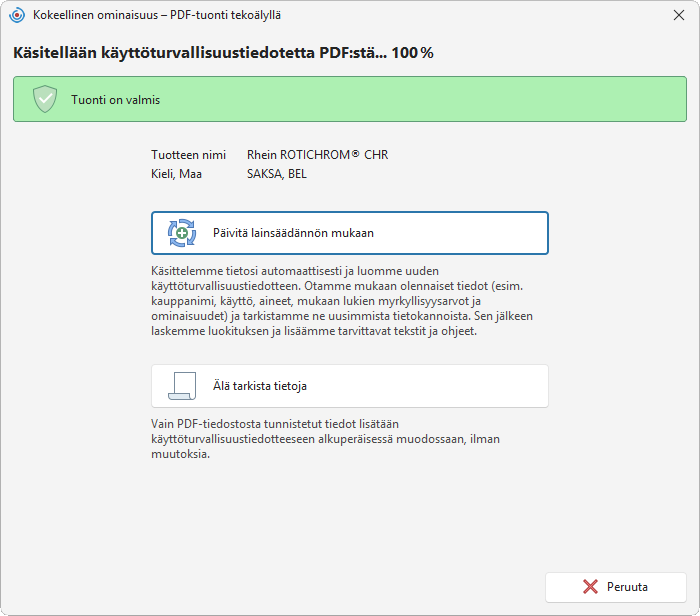Click the description starting 'Käsittelemme tietosi automaattisesti'
The image size is (700, 616).
342,301
